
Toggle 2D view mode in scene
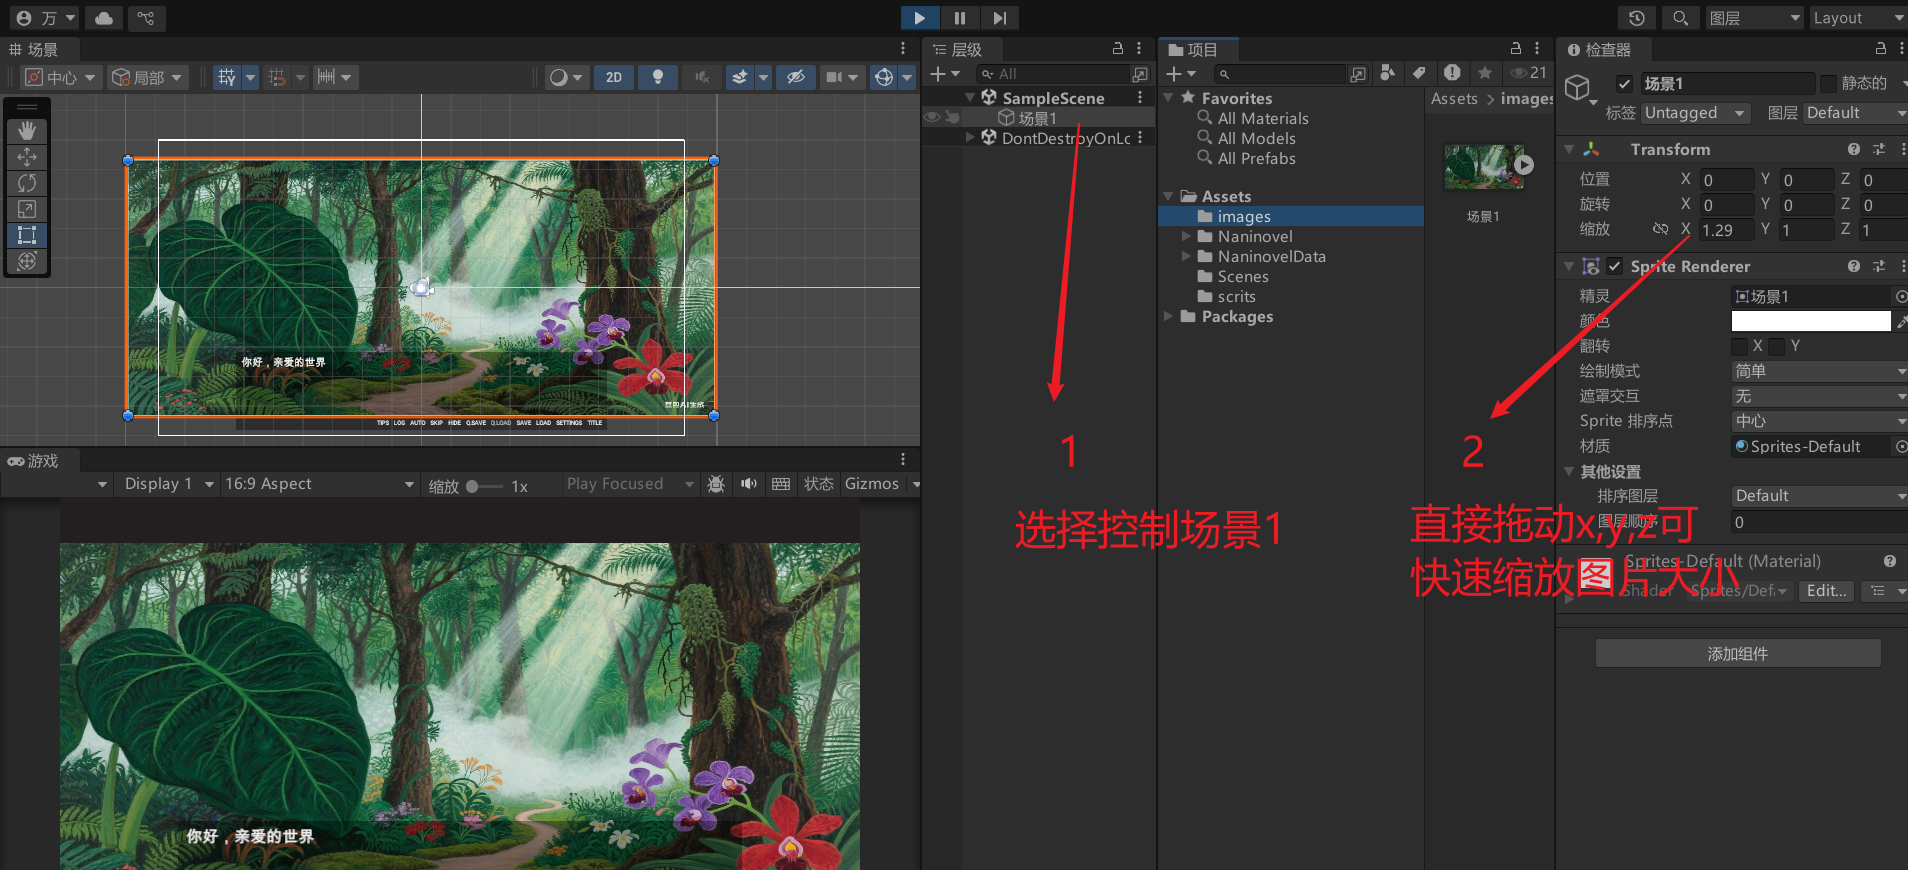coord(614,77)
